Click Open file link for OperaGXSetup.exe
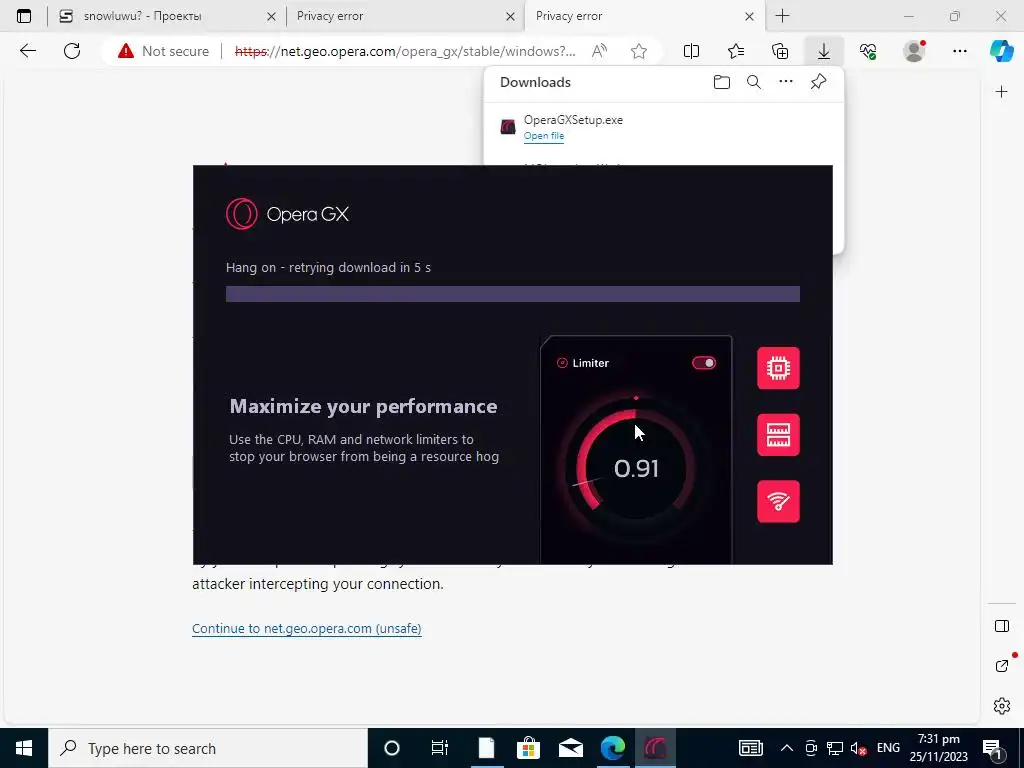This screenshot has width=1024, height=768. click(x=543, y=136)
